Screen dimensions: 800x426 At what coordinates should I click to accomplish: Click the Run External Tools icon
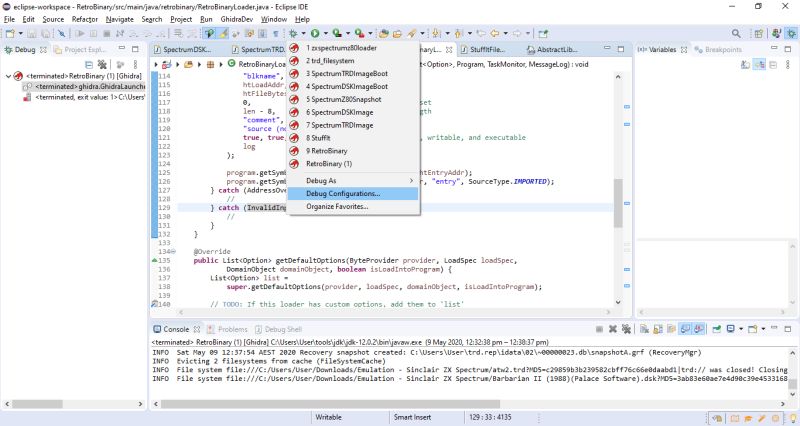coord(359,33)
